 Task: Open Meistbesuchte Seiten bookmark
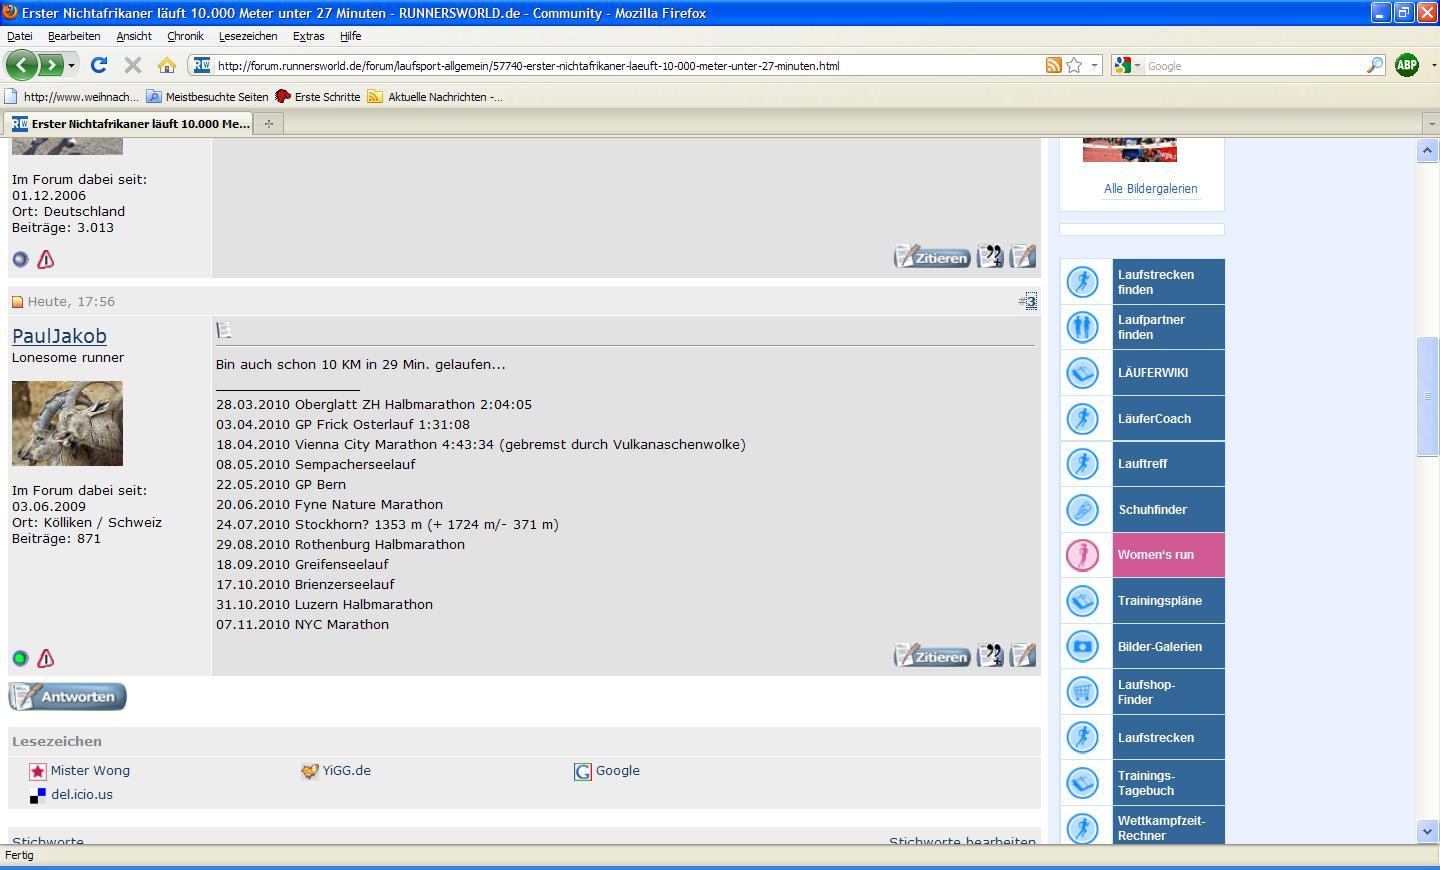pyautogui.click(x=207, y=97)
